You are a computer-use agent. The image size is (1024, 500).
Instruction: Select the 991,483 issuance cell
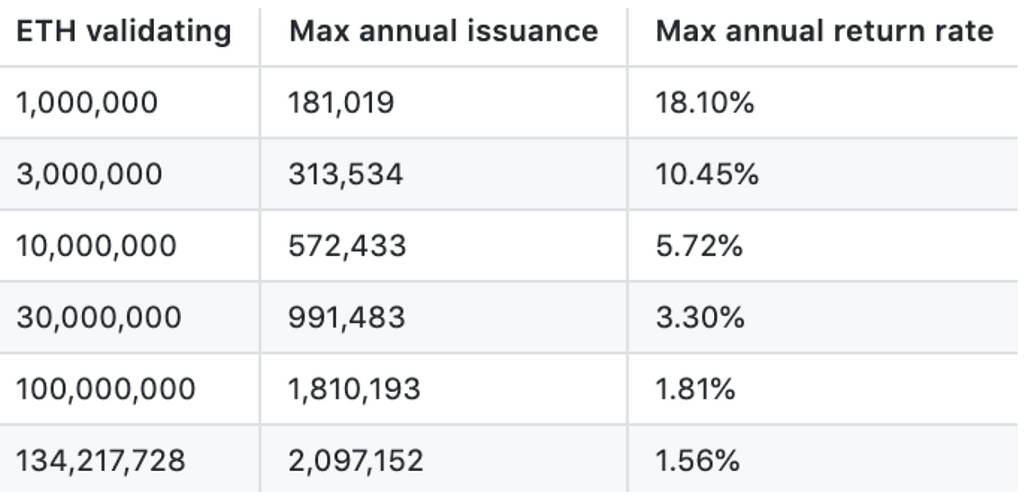(x=347, y=318)
